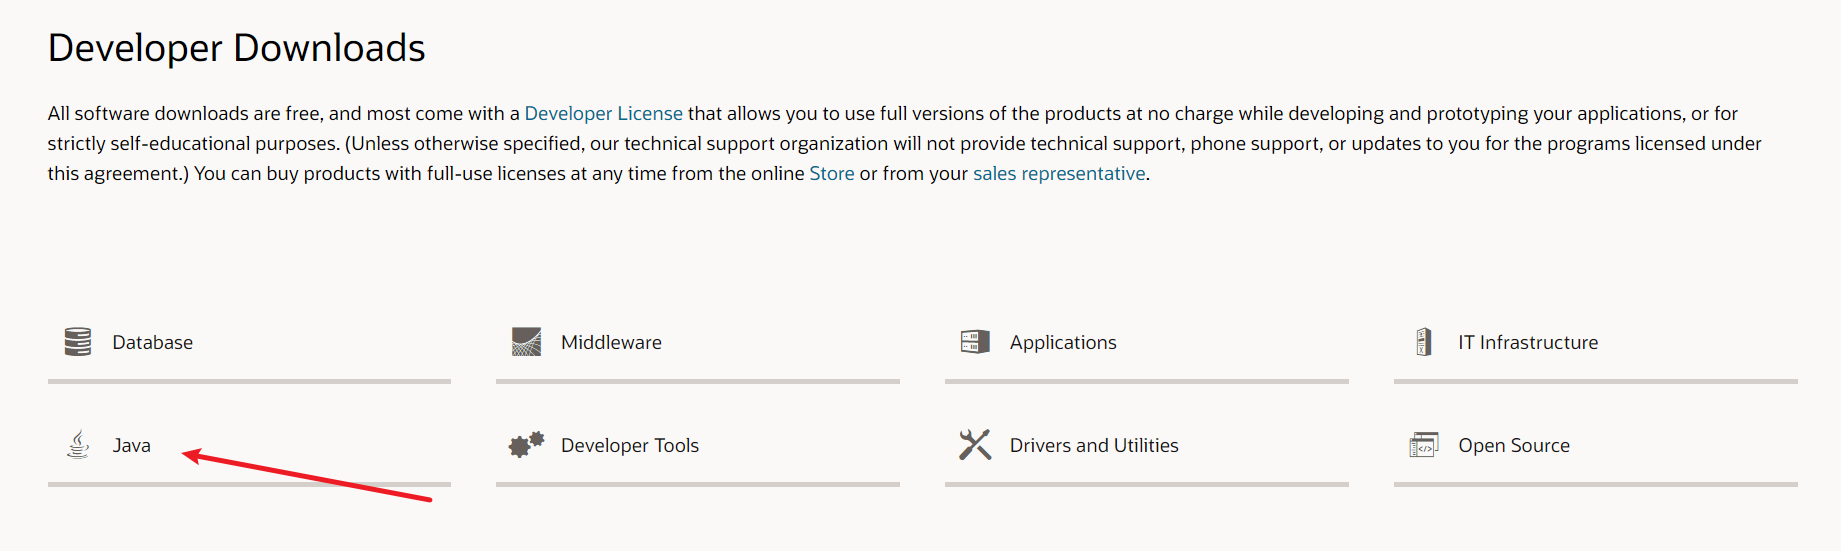Click the Java coffee cup icon

coord(78,444)
